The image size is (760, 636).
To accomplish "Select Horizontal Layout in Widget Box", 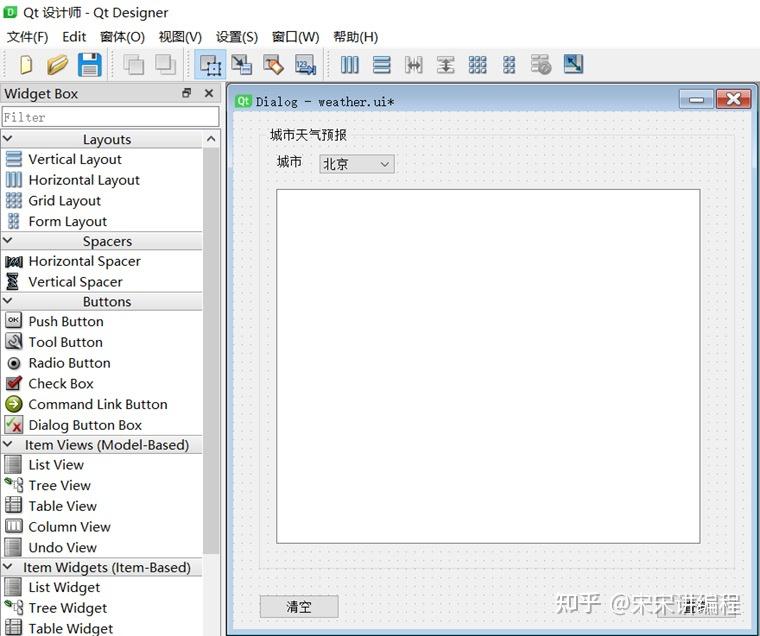I will tap(102, 180).
